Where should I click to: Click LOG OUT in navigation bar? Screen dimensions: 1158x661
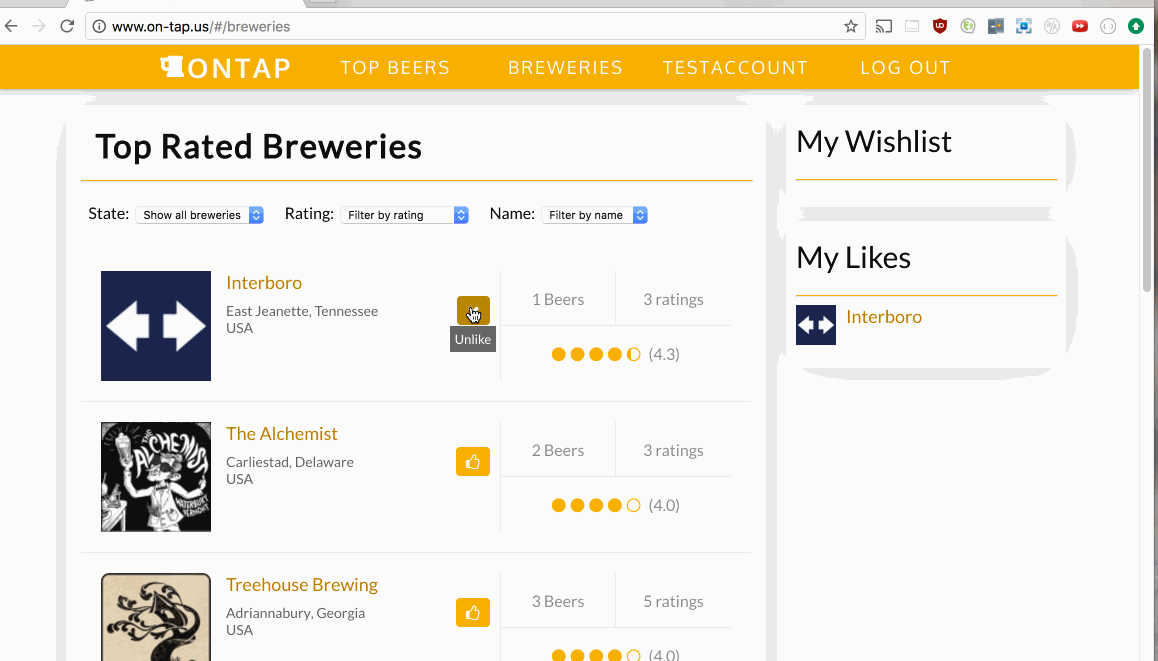pyautogui.click(x=905, y=68)
